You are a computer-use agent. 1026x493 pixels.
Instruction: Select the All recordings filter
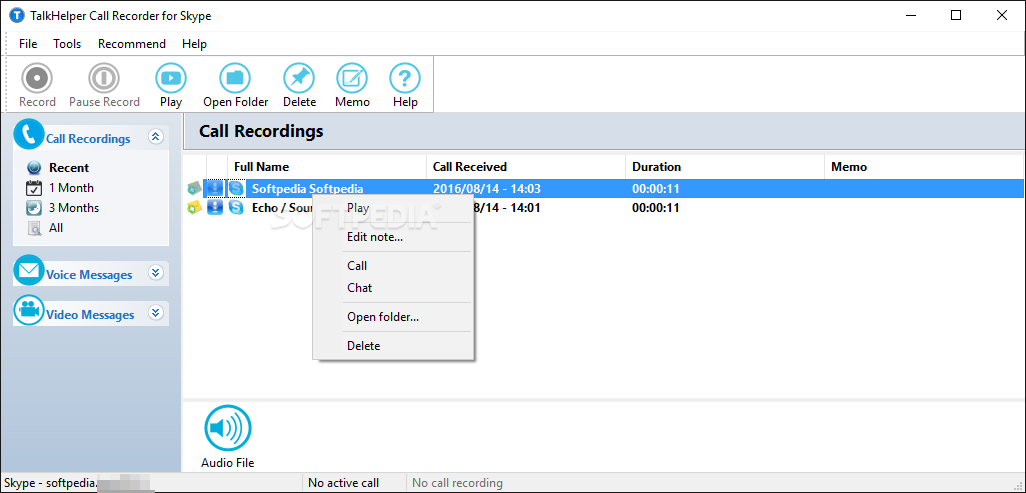[56, 228]
